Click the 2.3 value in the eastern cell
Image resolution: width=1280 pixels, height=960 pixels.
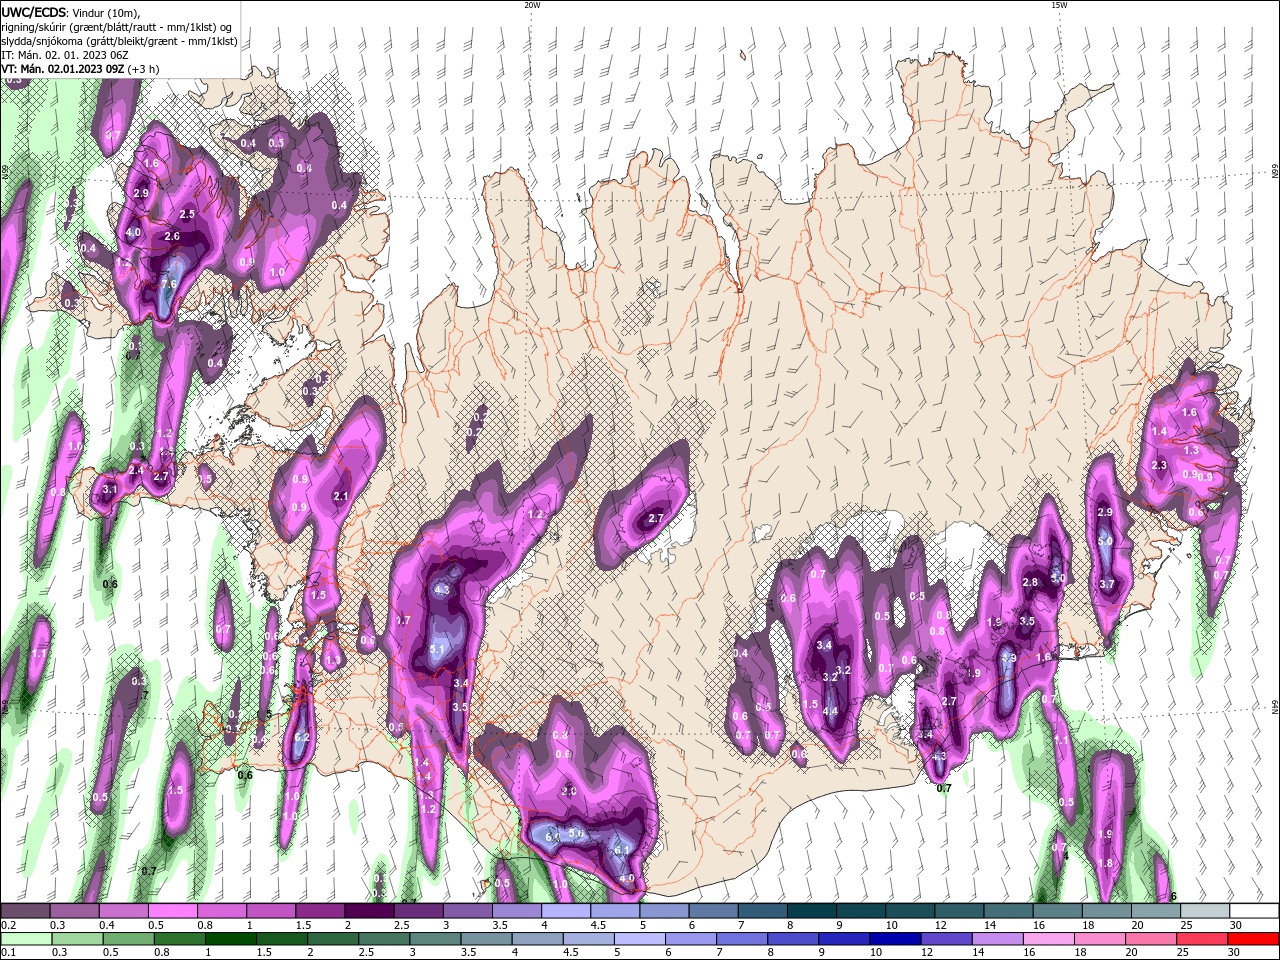coord(1160,466)
